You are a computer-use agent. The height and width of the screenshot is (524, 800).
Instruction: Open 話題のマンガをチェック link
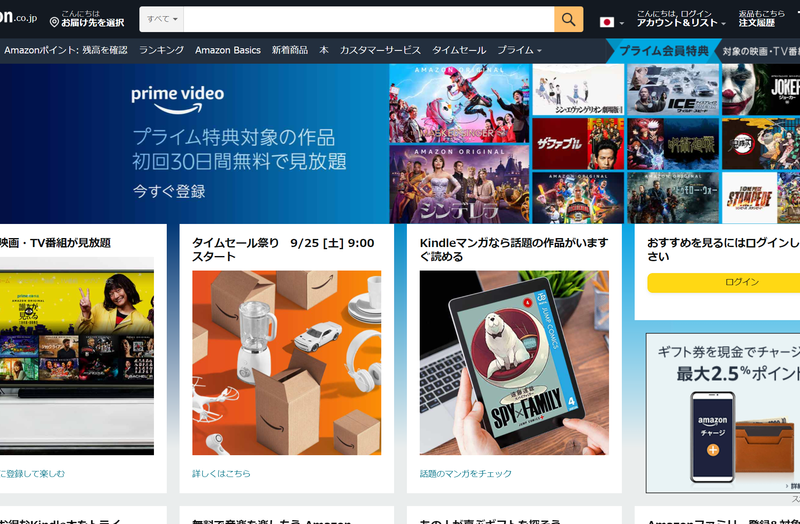click(466, 473)
